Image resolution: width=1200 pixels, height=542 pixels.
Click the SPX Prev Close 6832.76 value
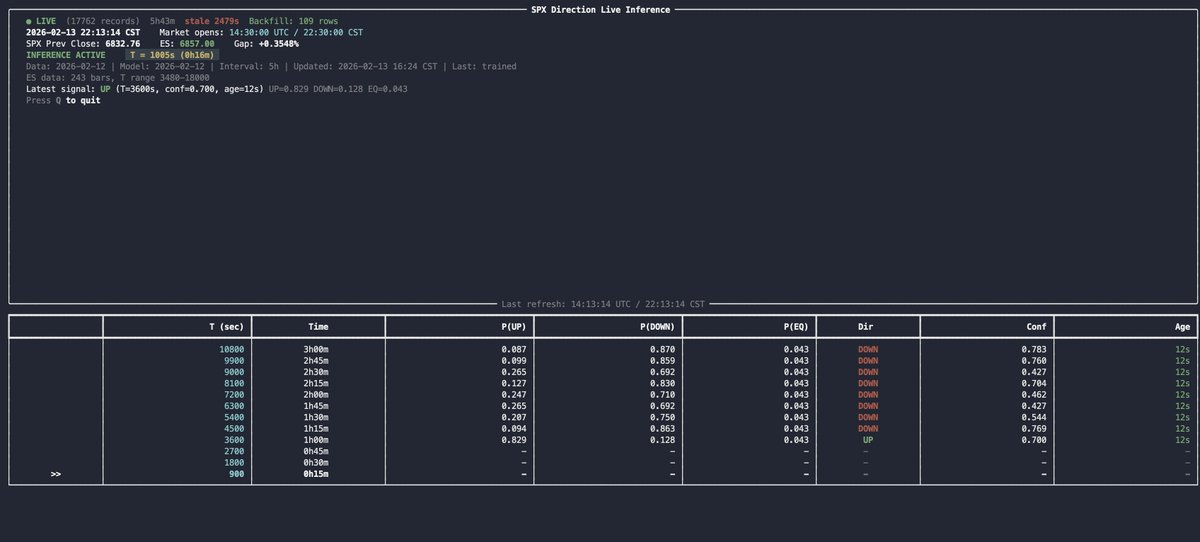[x=83, y=44]
